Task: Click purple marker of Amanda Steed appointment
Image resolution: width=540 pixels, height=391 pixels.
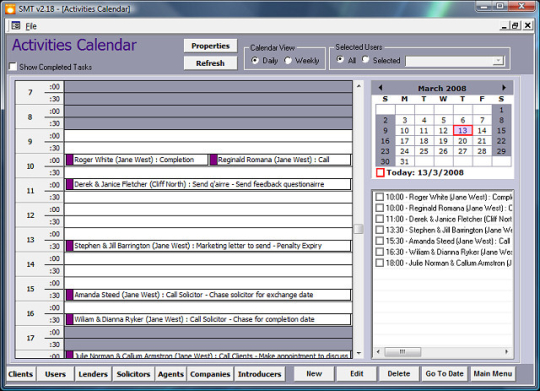Action: click(70, 295)
